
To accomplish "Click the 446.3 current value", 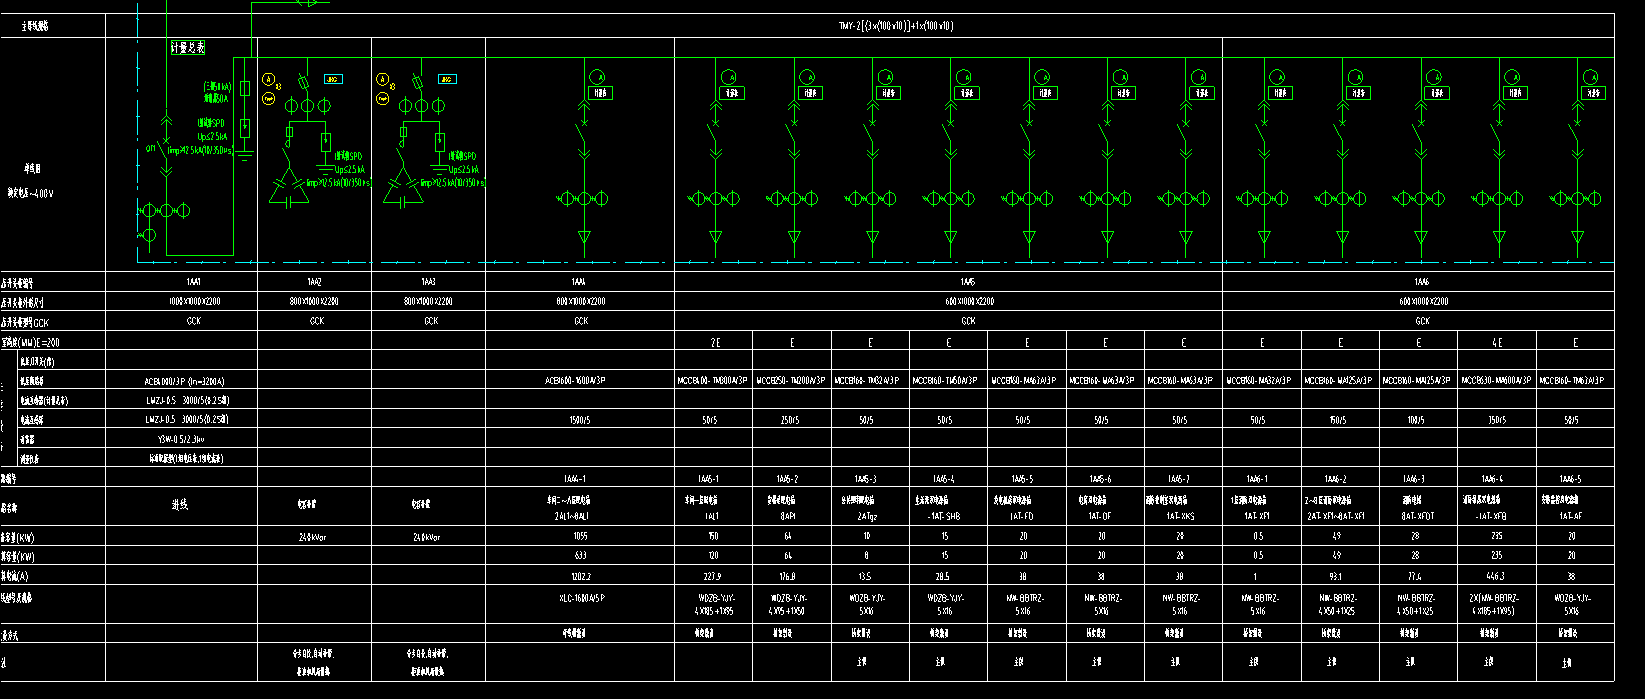I will [x=1495, y=576].
